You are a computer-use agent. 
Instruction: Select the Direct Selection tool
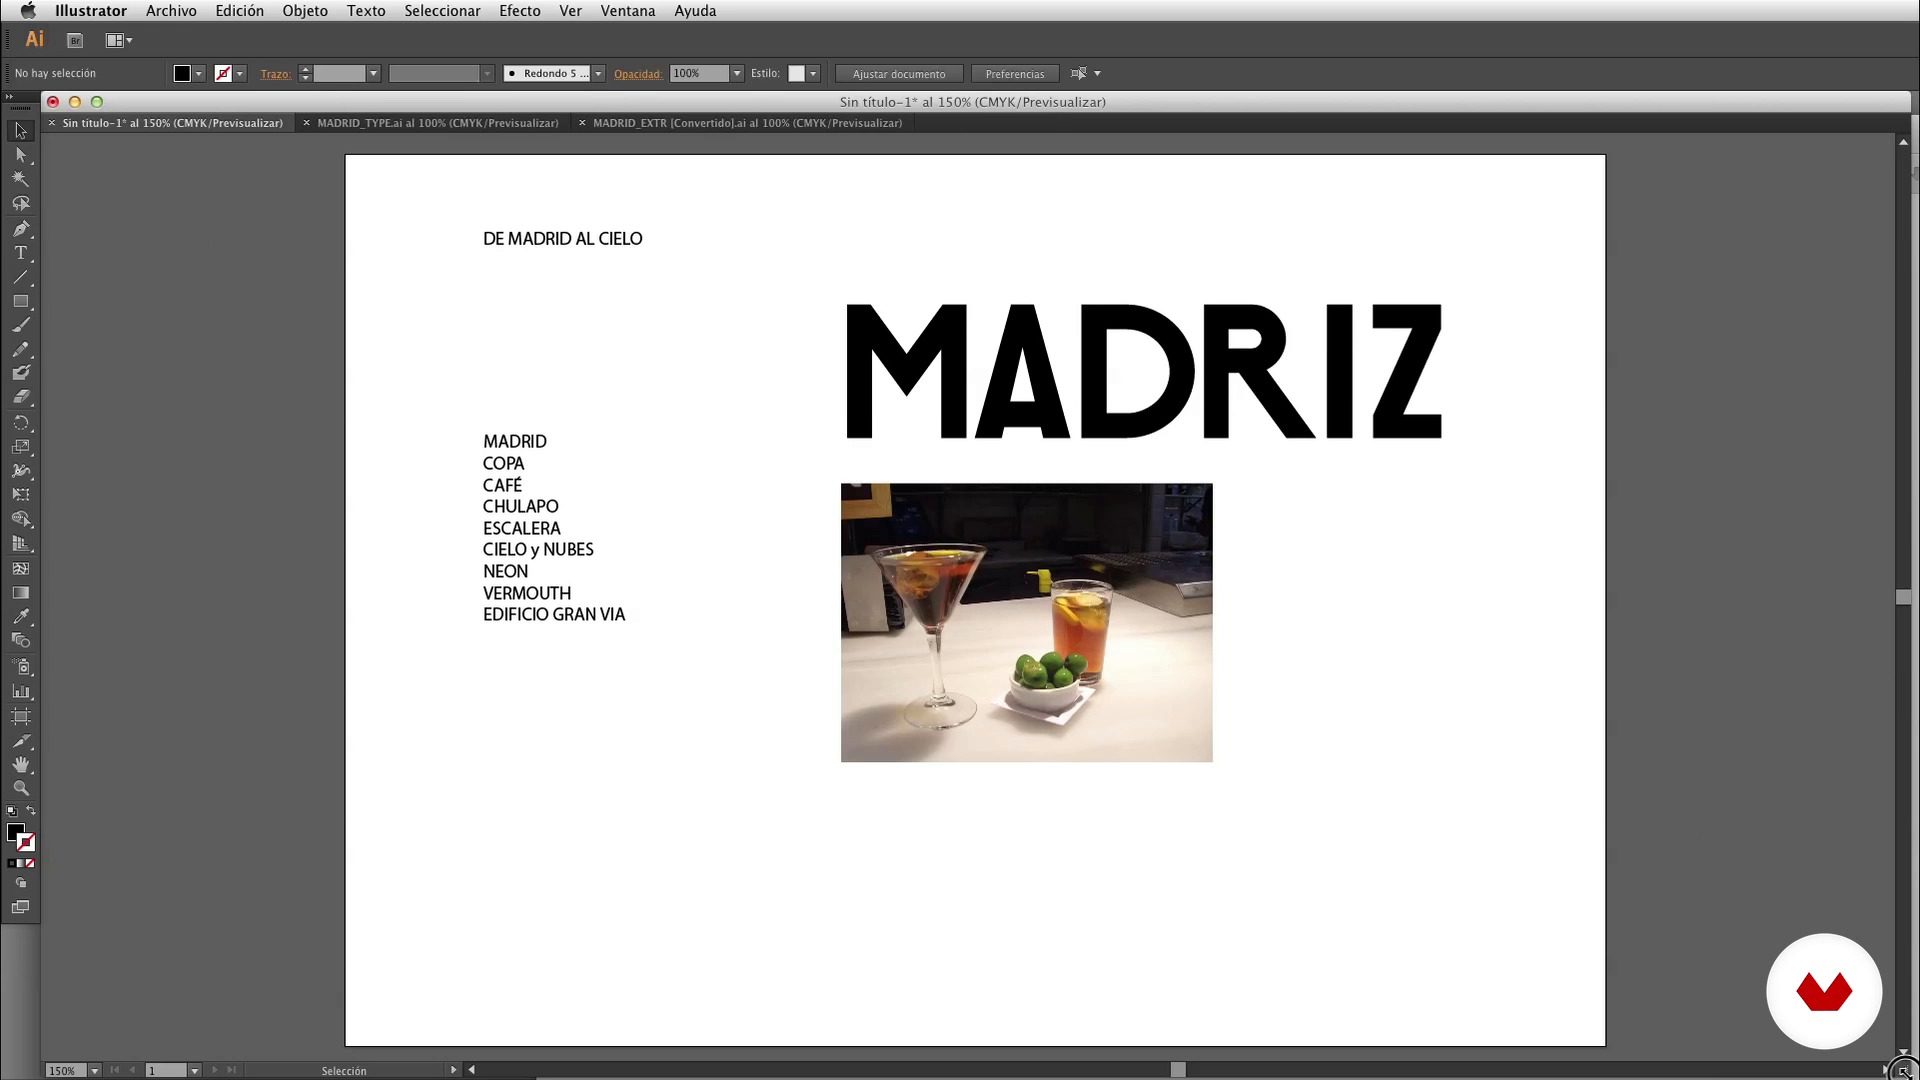click(x=21, y=155)
